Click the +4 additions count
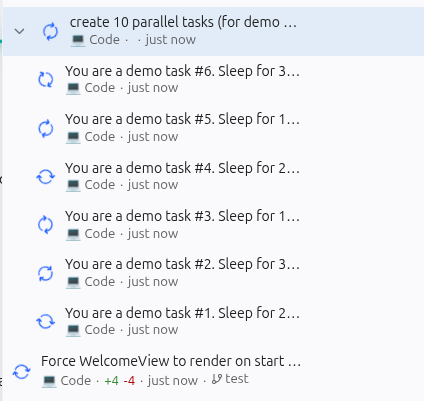The width and height of the screenshot is (424, 401). [x=111, y=381]
